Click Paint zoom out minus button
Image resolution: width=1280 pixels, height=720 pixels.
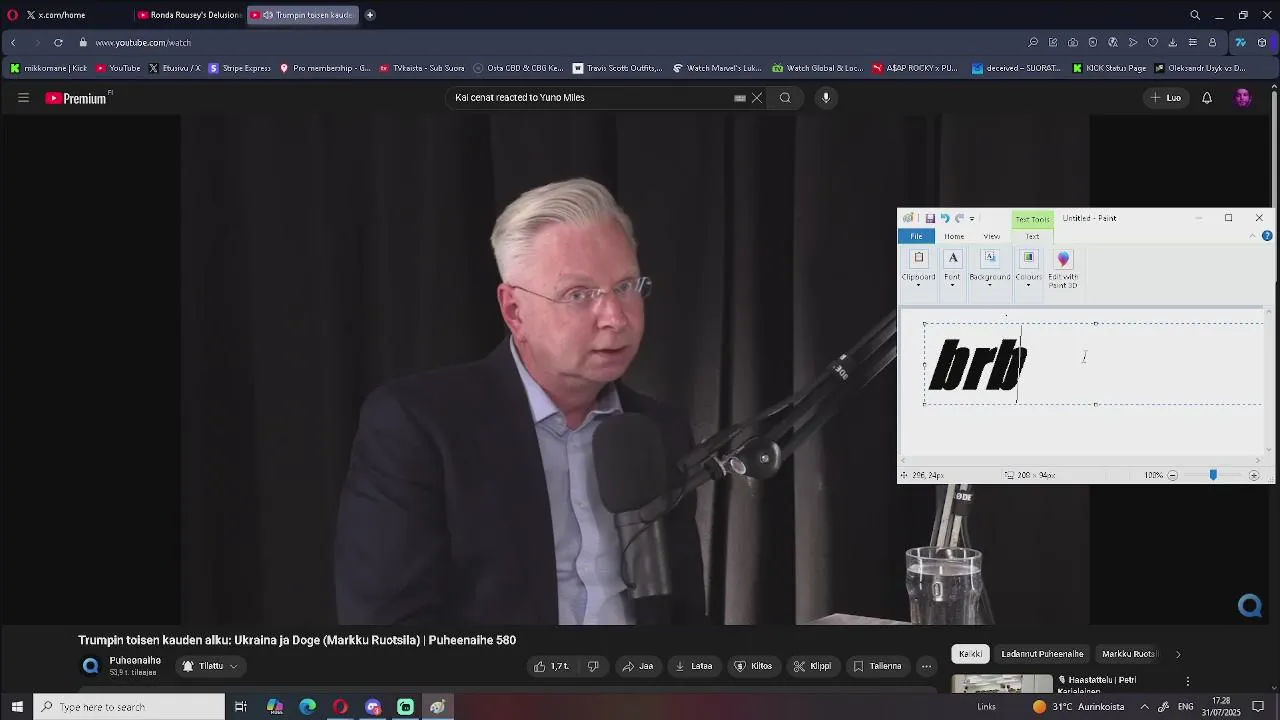1172,475
